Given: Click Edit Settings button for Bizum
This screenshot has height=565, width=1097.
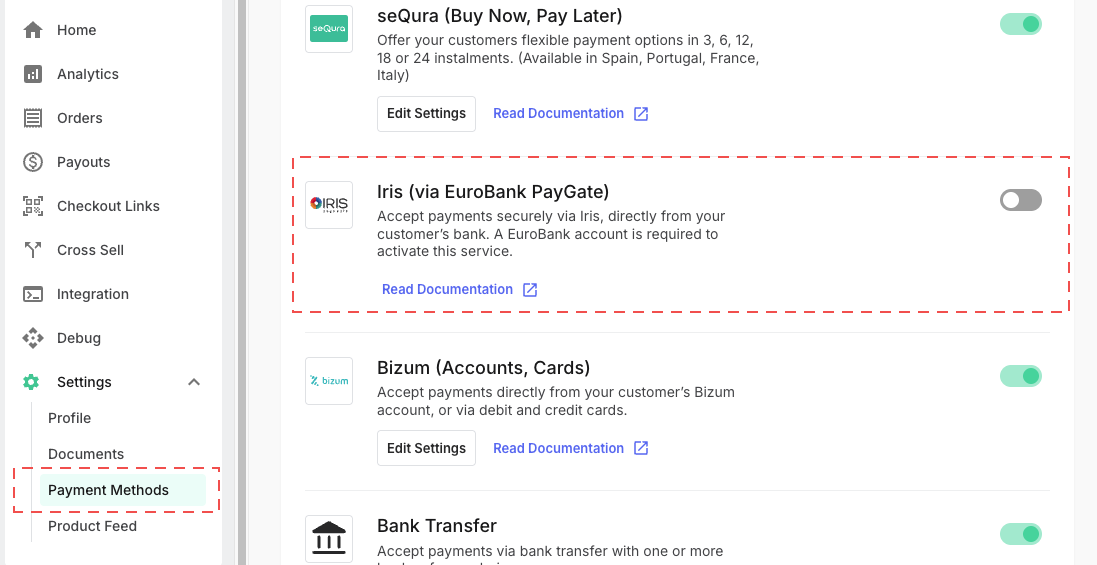Looking at the screenshot, I should 426,448.
